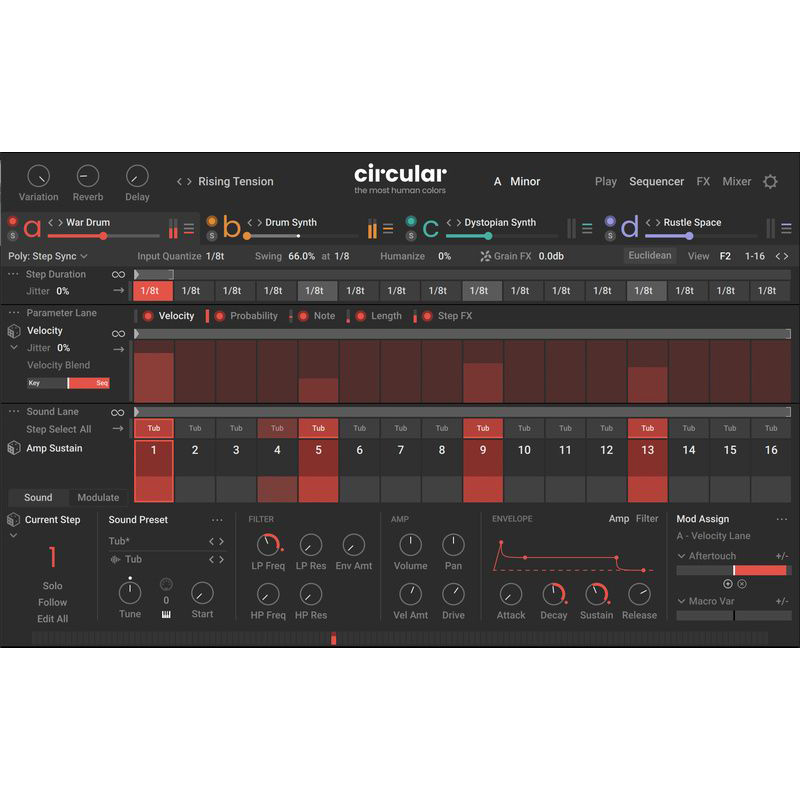The image size is (800, 800).
Task: Open Step Duration lane options dots
Action: click(13, 274)
